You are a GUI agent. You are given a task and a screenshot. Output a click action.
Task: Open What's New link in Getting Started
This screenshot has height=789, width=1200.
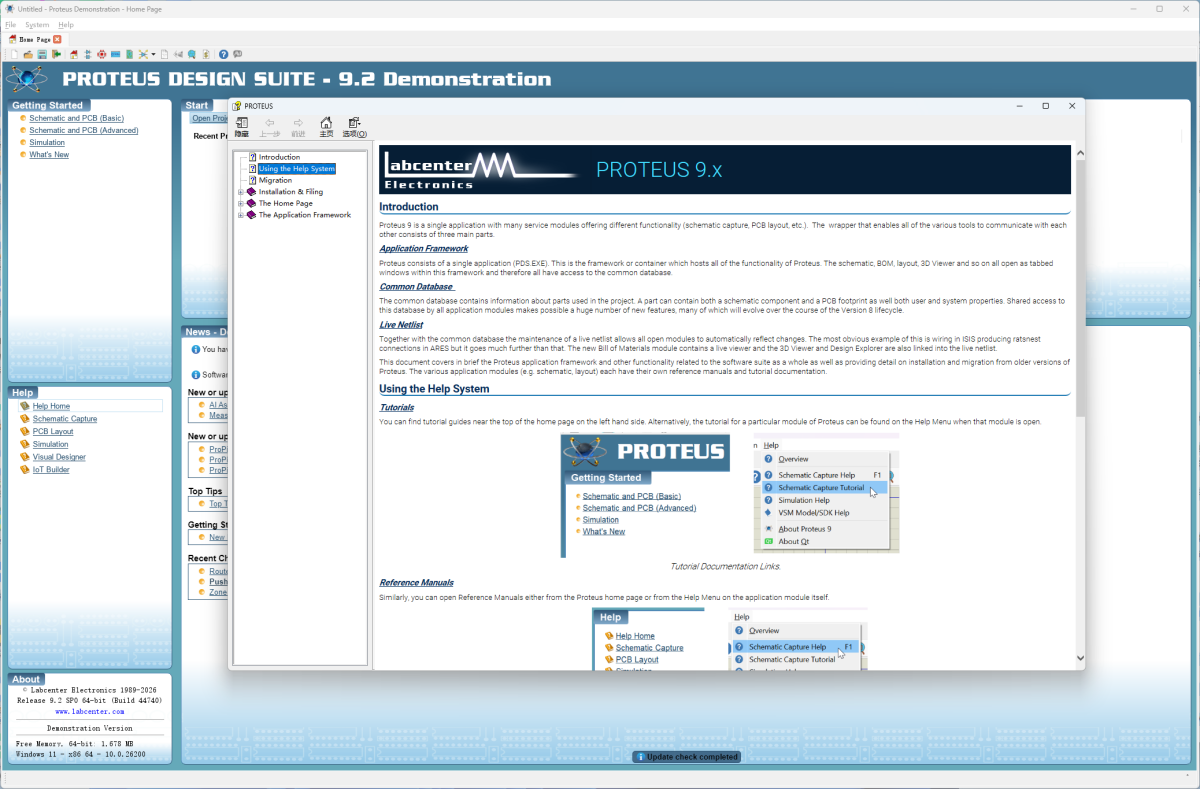coord(49,154)
